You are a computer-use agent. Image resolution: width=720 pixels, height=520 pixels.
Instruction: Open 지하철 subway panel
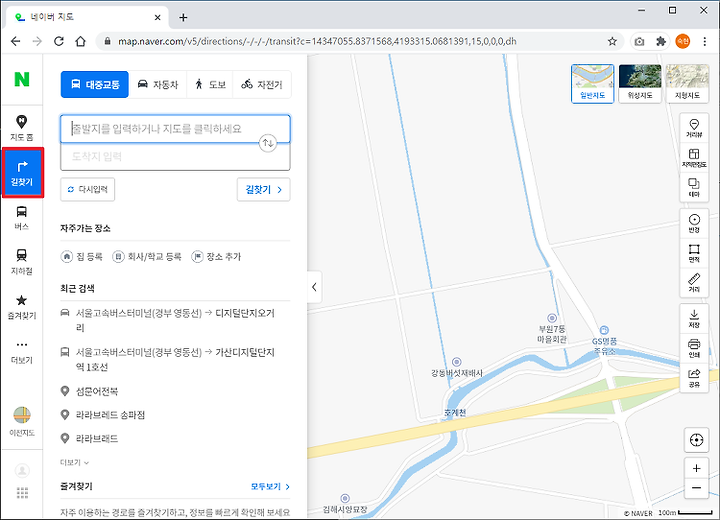click(22, 262)
